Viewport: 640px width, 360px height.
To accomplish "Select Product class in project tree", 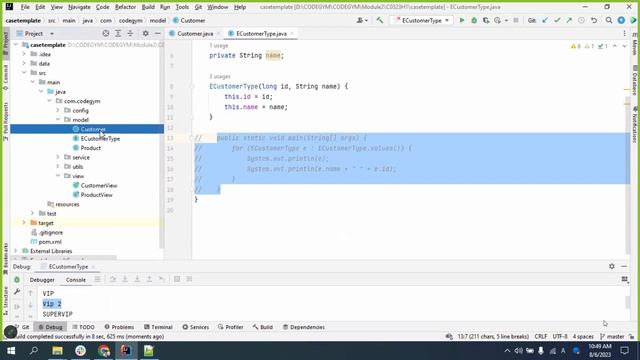I will (91, 148).
